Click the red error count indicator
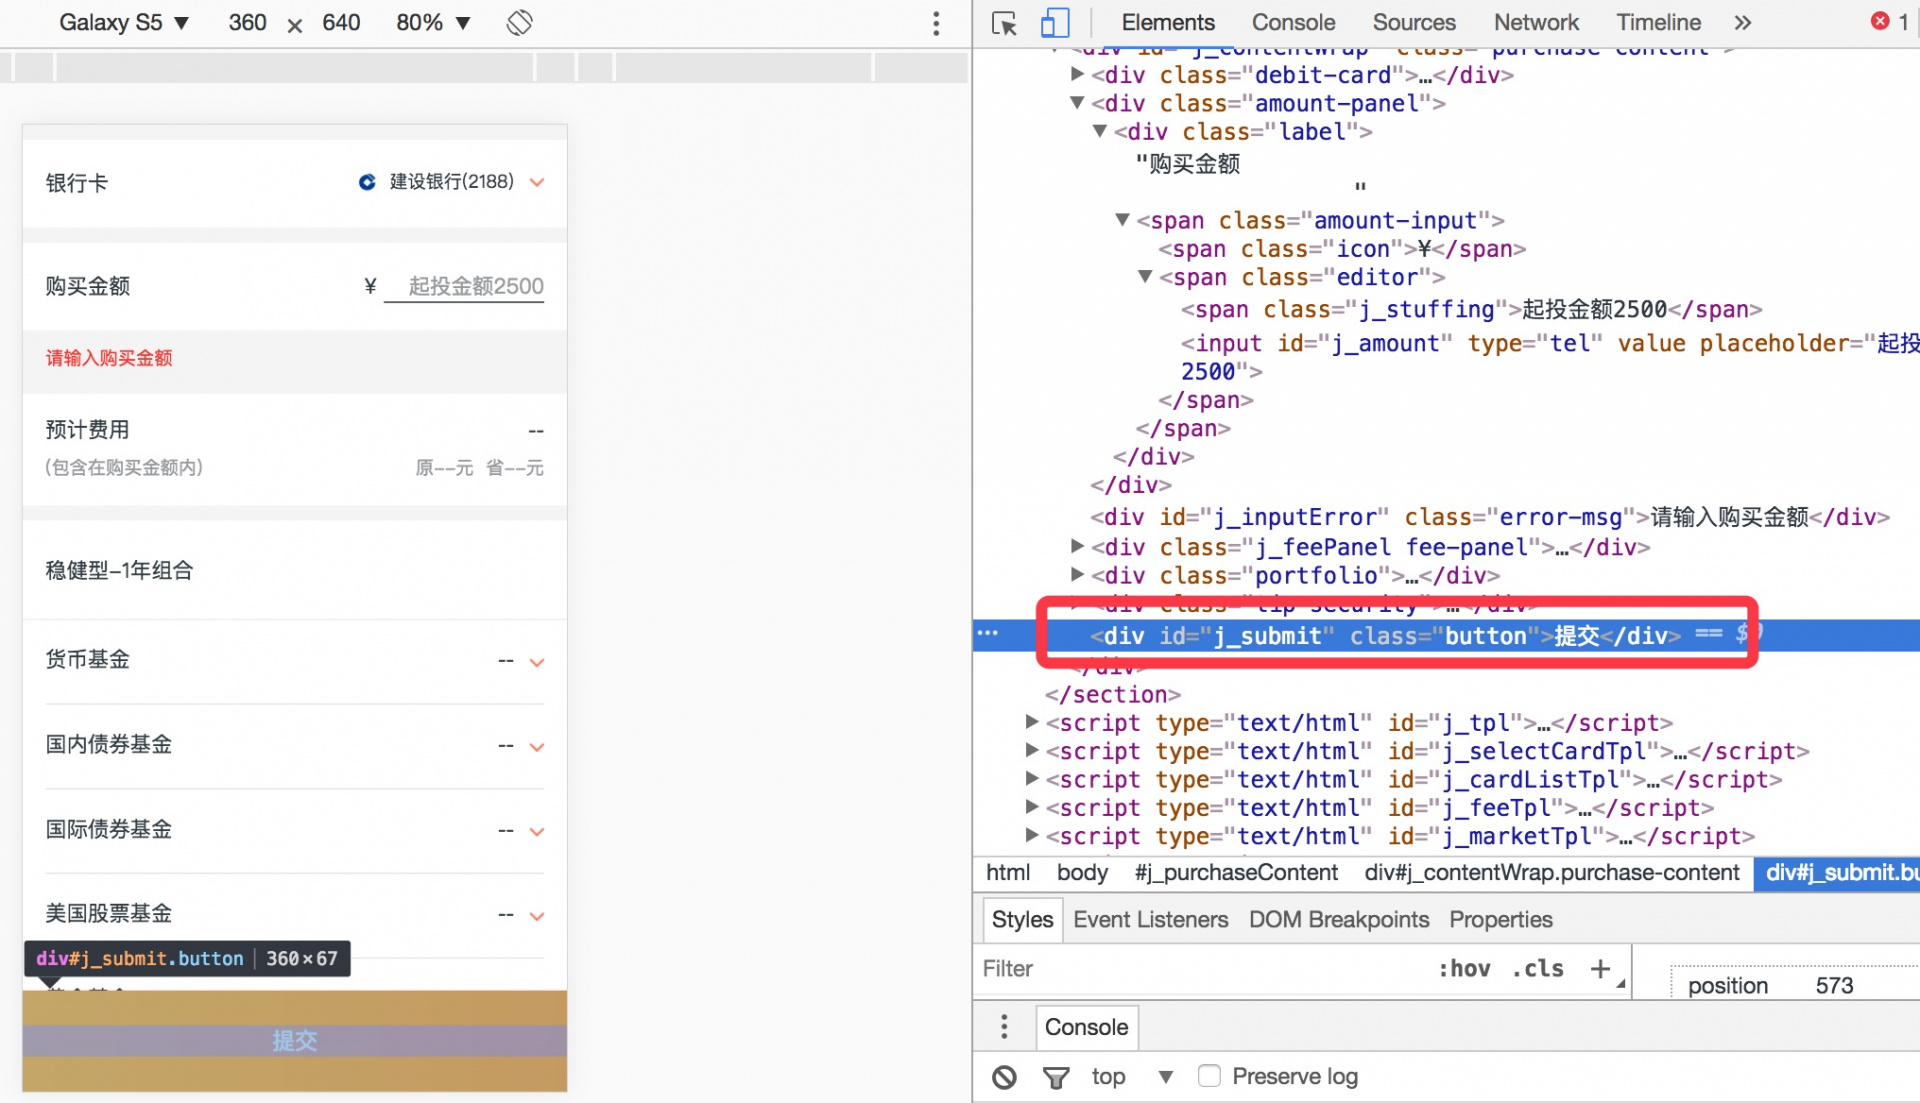The height and width of the screenshot is (1103, 1920). (1889, 21)
